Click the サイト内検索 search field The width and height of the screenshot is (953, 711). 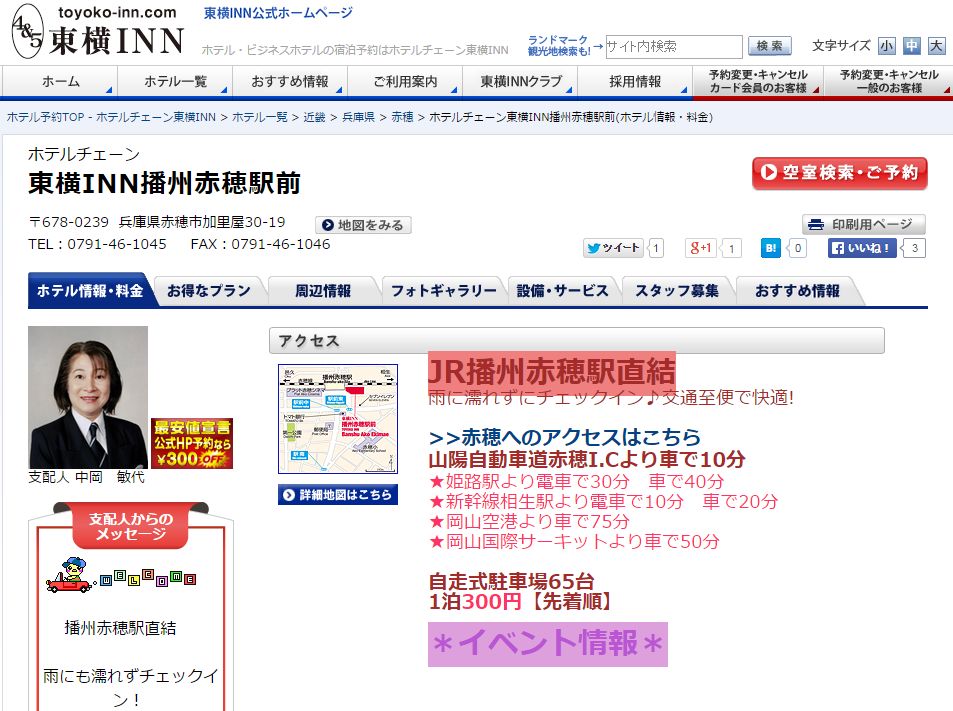click(673, 46)
